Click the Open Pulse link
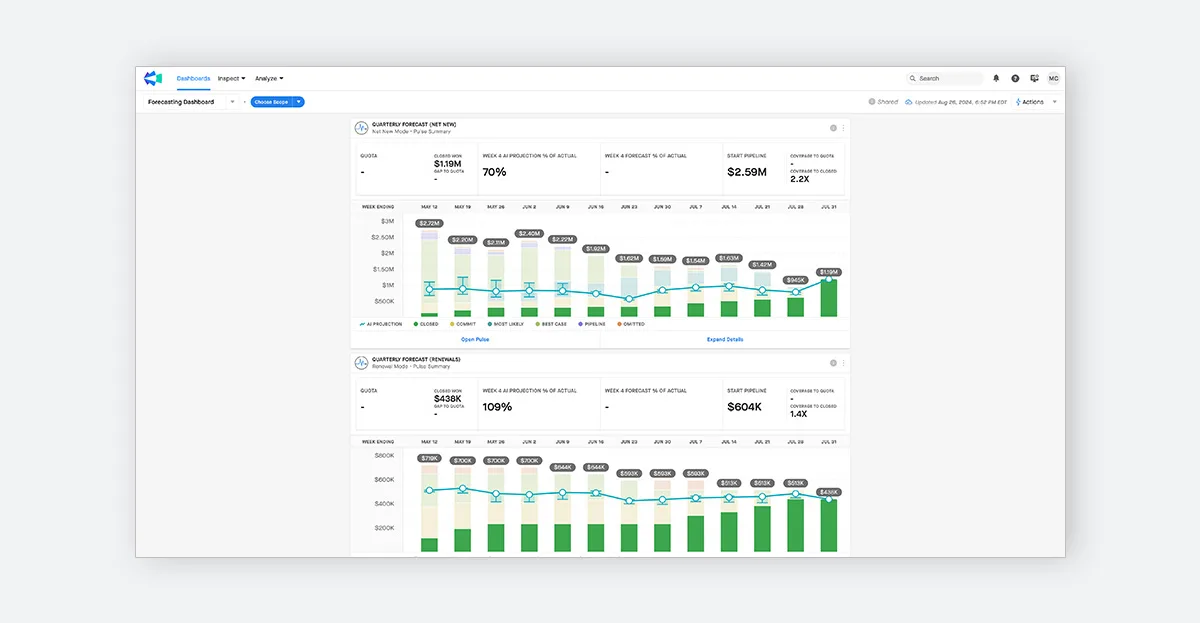 (475, 339)
